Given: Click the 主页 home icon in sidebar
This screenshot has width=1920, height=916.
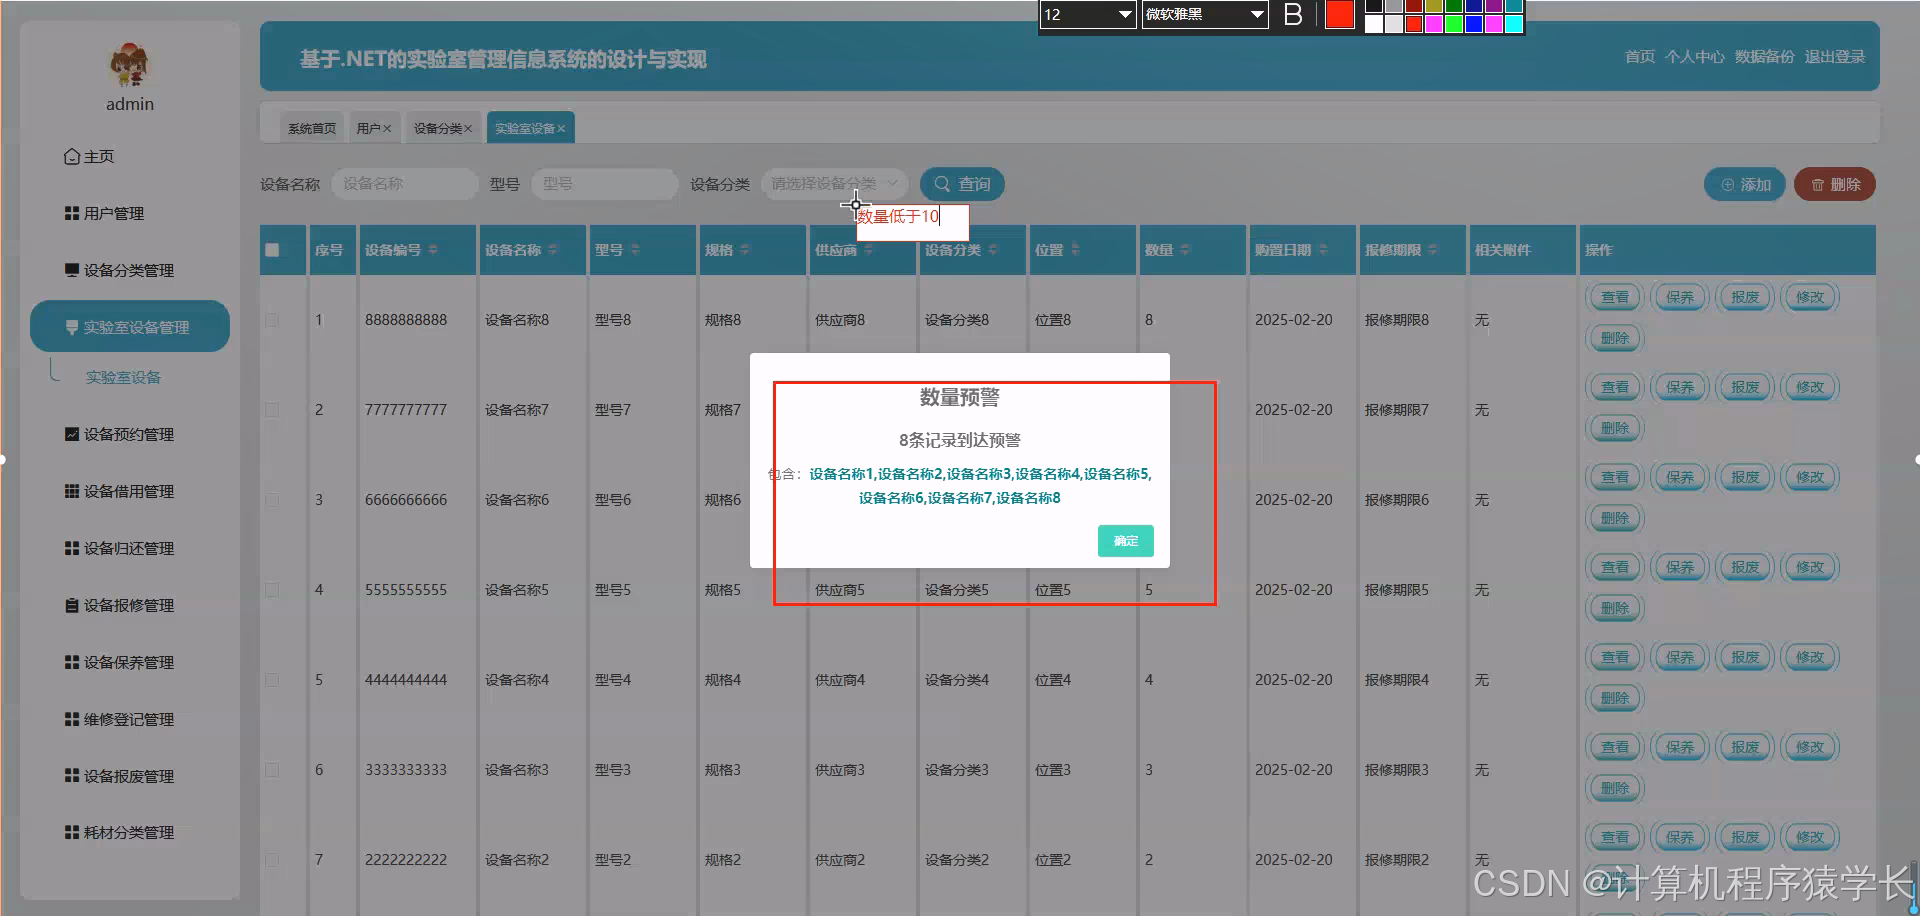Looking at the screenshot, I should pyautogui.click(x=72, y=156).
